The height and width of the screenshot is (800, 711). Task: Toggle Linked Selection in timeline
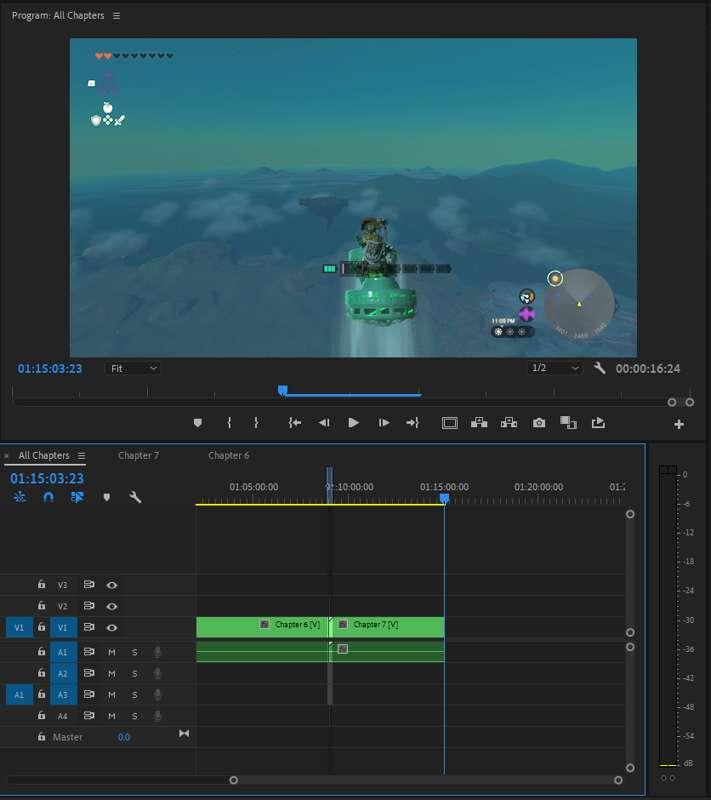coord(77,497)
